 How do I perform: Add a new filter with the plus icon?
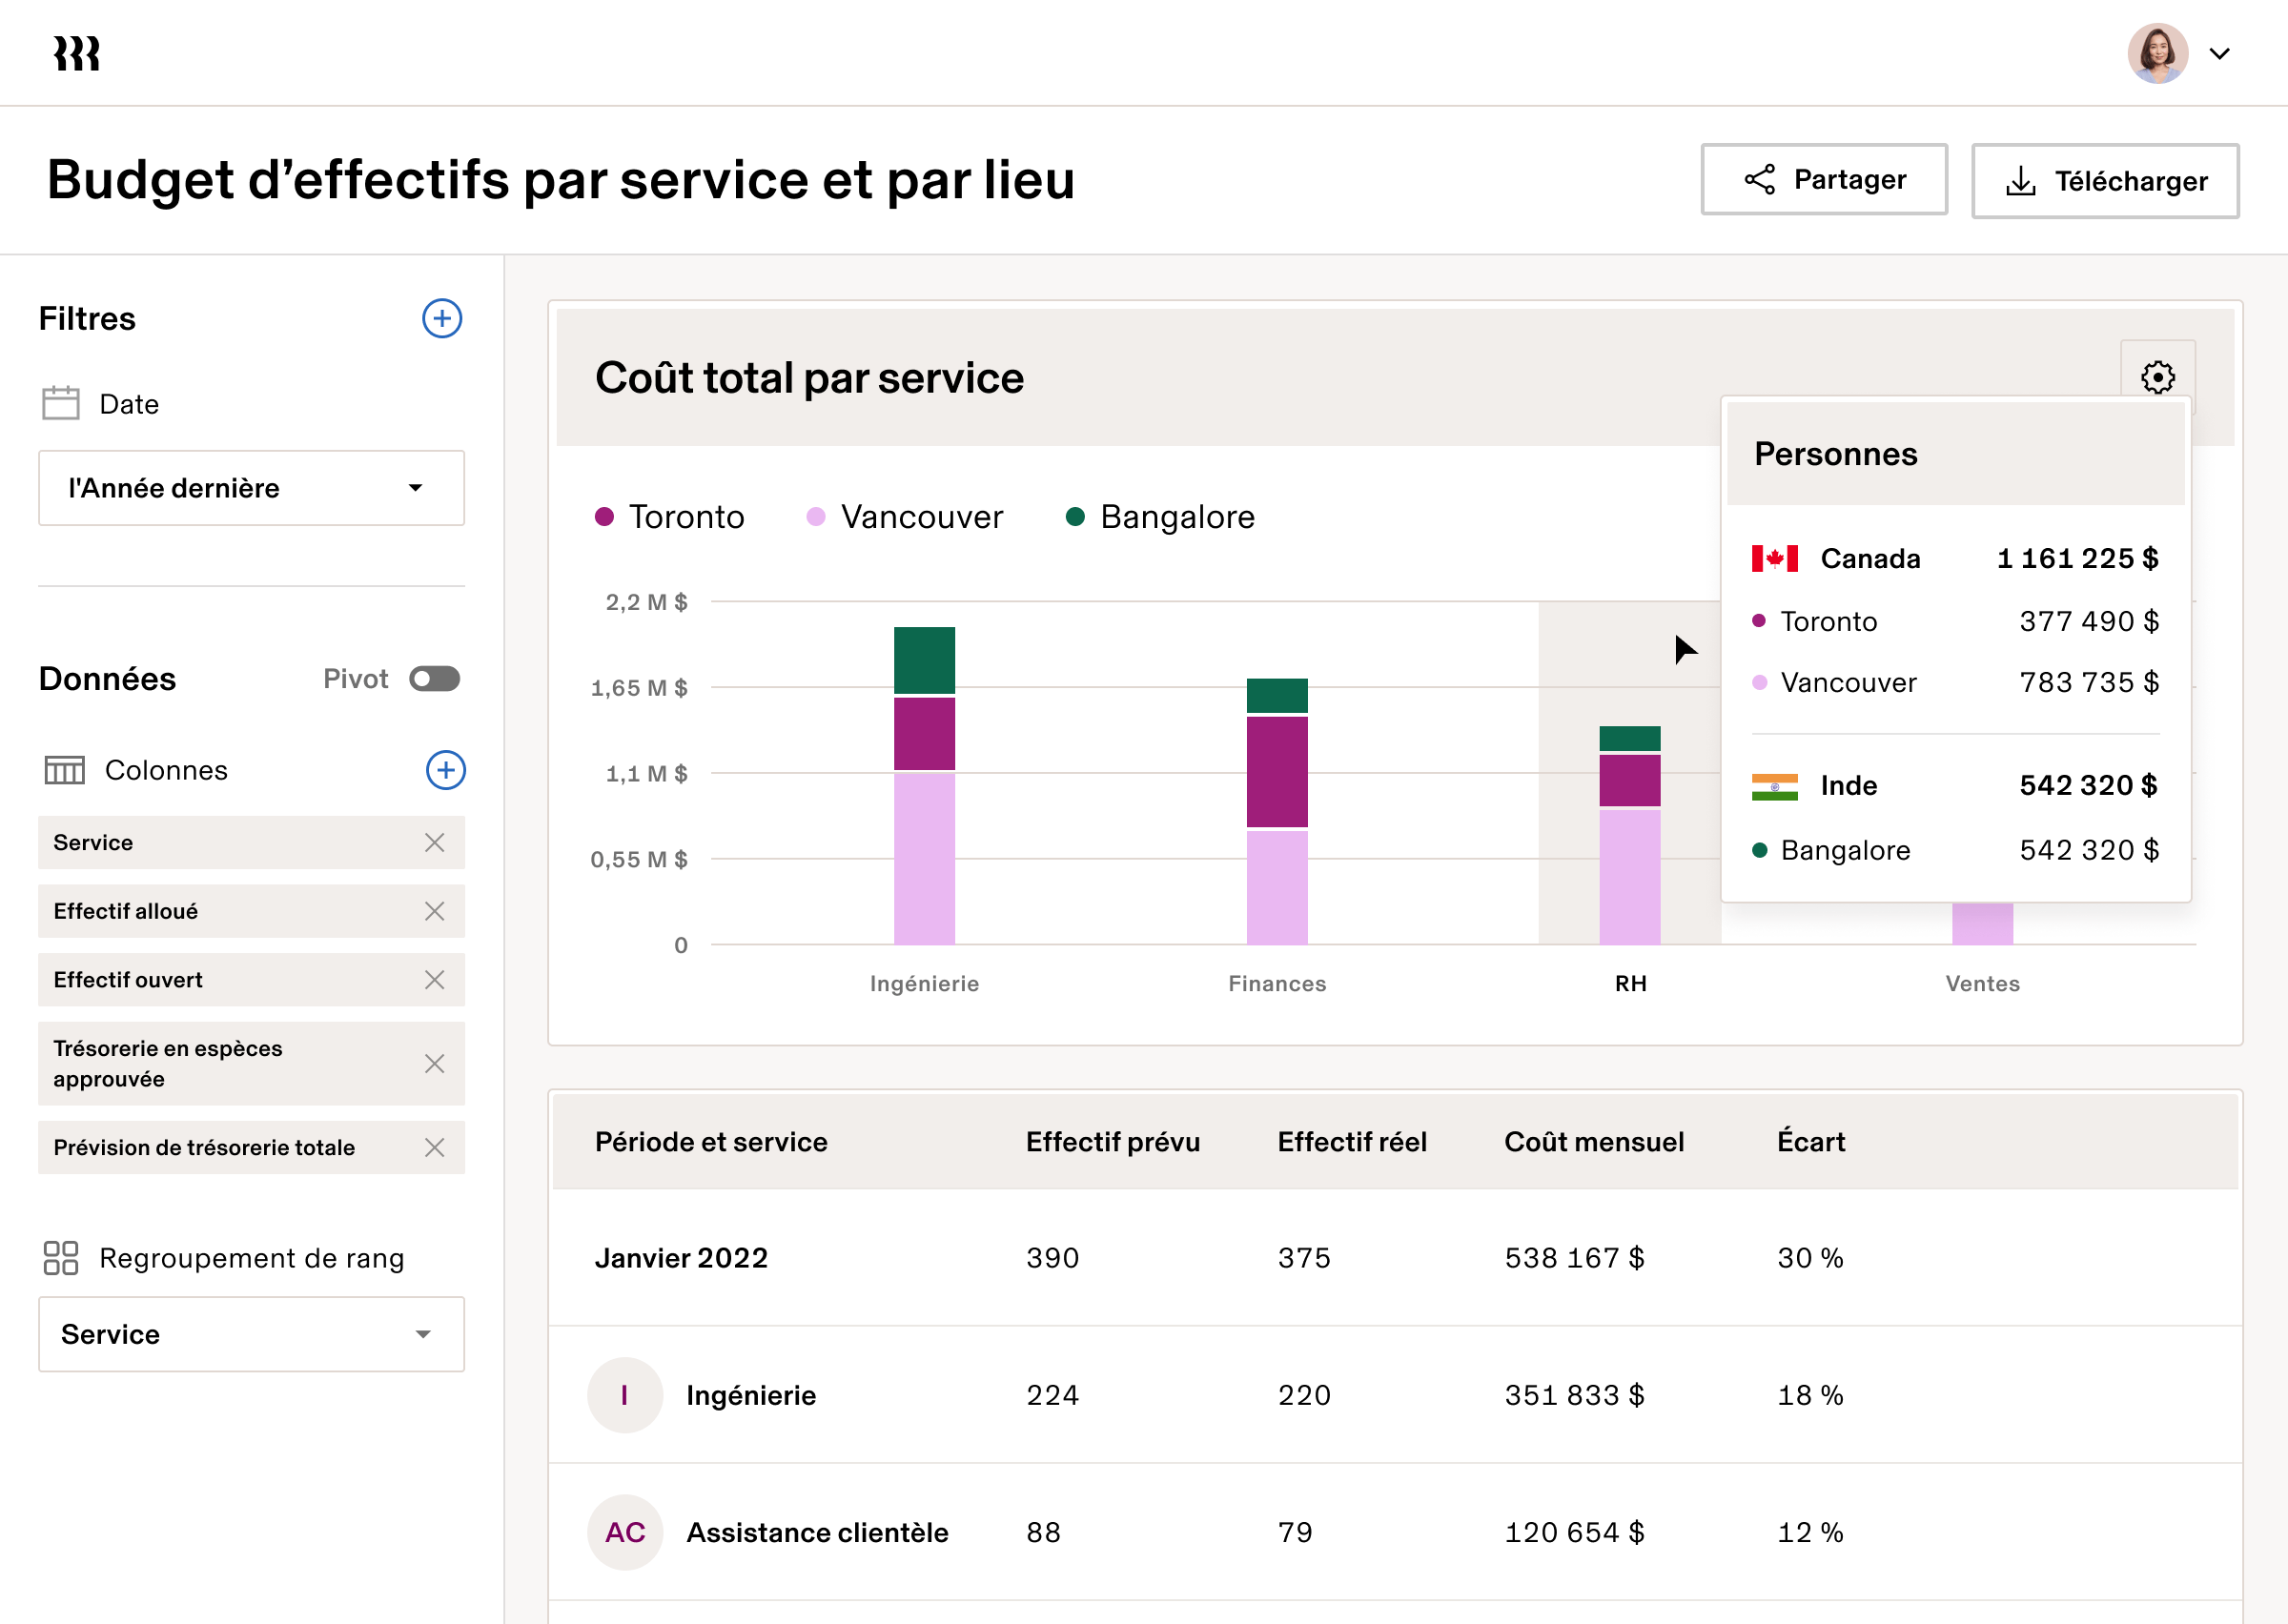442,319
